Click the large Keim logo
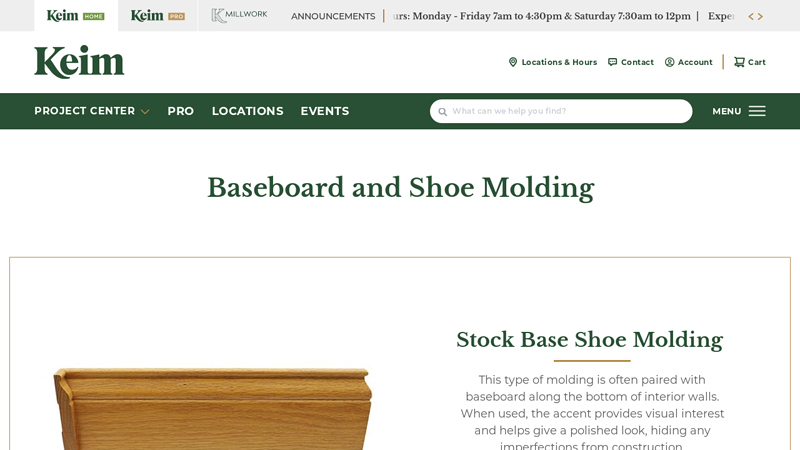The width and height of the screenshot is (800, 450). [79, 62]
